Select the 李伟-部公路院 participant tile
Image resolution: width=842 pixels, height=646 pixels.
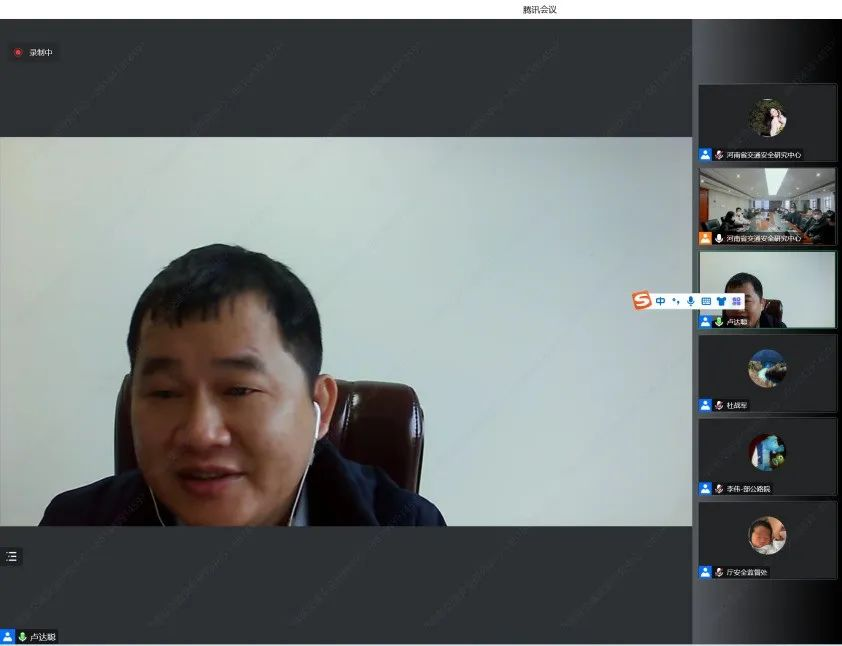coord(767,455)
